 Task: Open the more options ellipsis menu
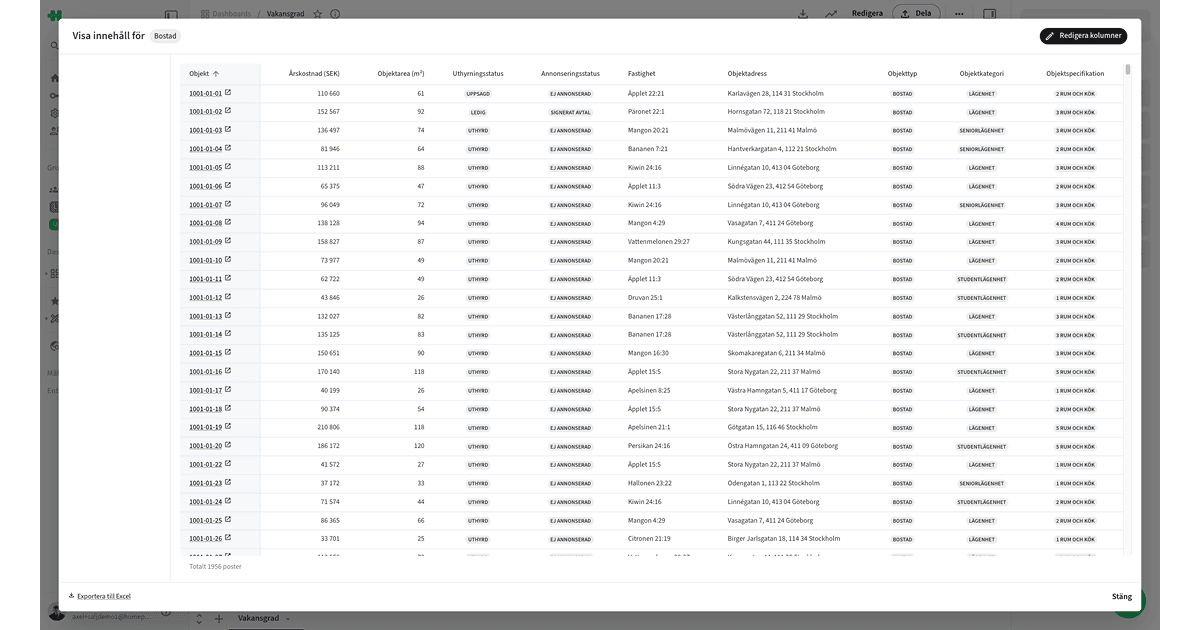(x=958, y=13)
